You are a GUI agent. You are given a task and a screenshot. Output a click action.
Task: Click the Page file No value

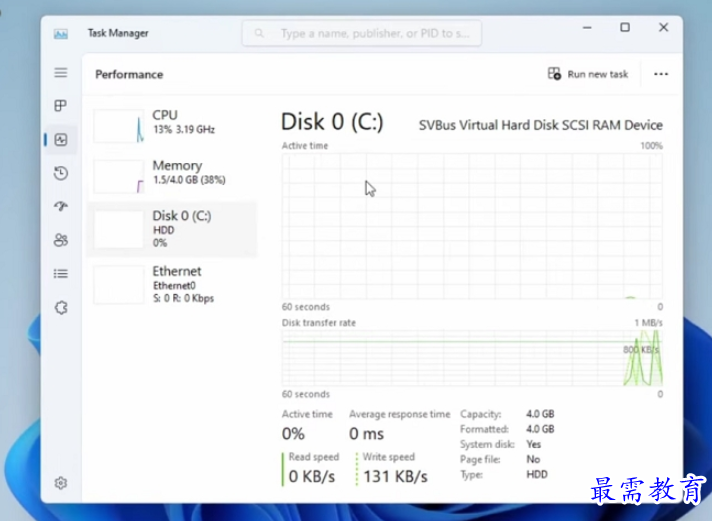coord(533,459)
